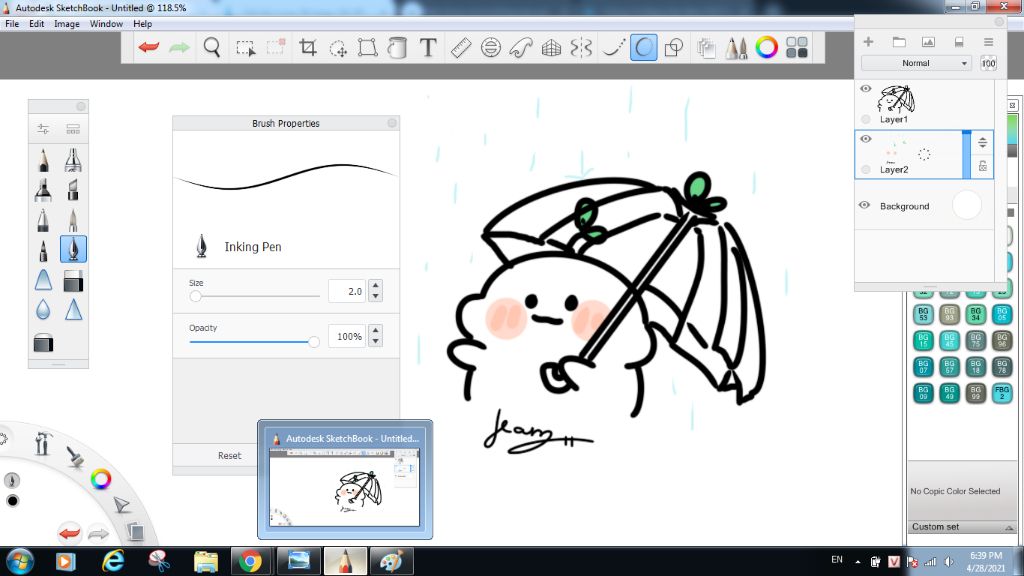Select the Text tool

click(x=428, y=47)
